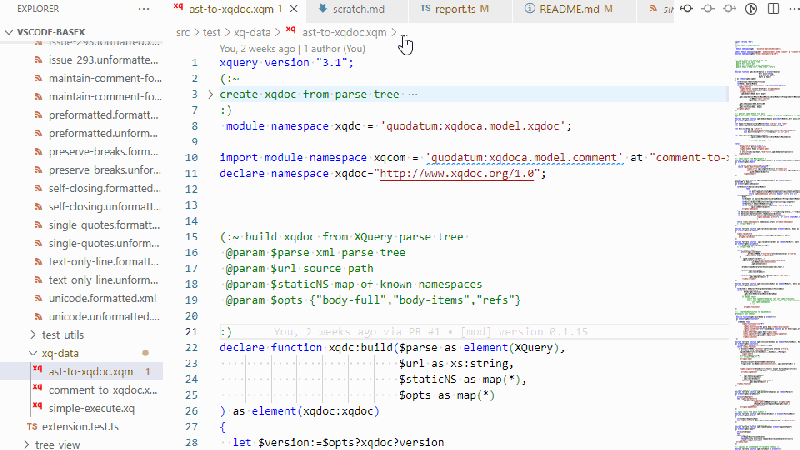
Task: Place cursor on xqdc:build function name
Action: click(361, 347)
